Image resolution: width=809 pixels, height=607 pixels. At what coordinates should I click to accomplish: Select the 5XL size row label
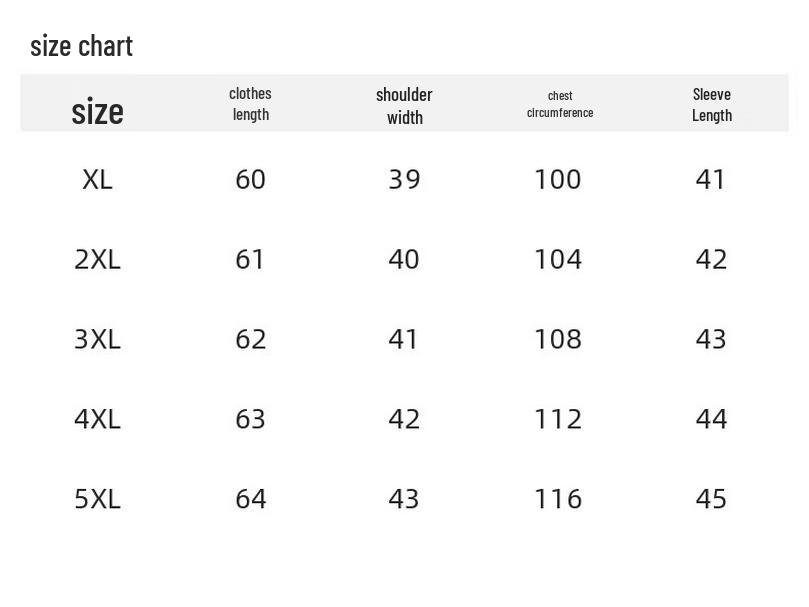pos(97,499)
